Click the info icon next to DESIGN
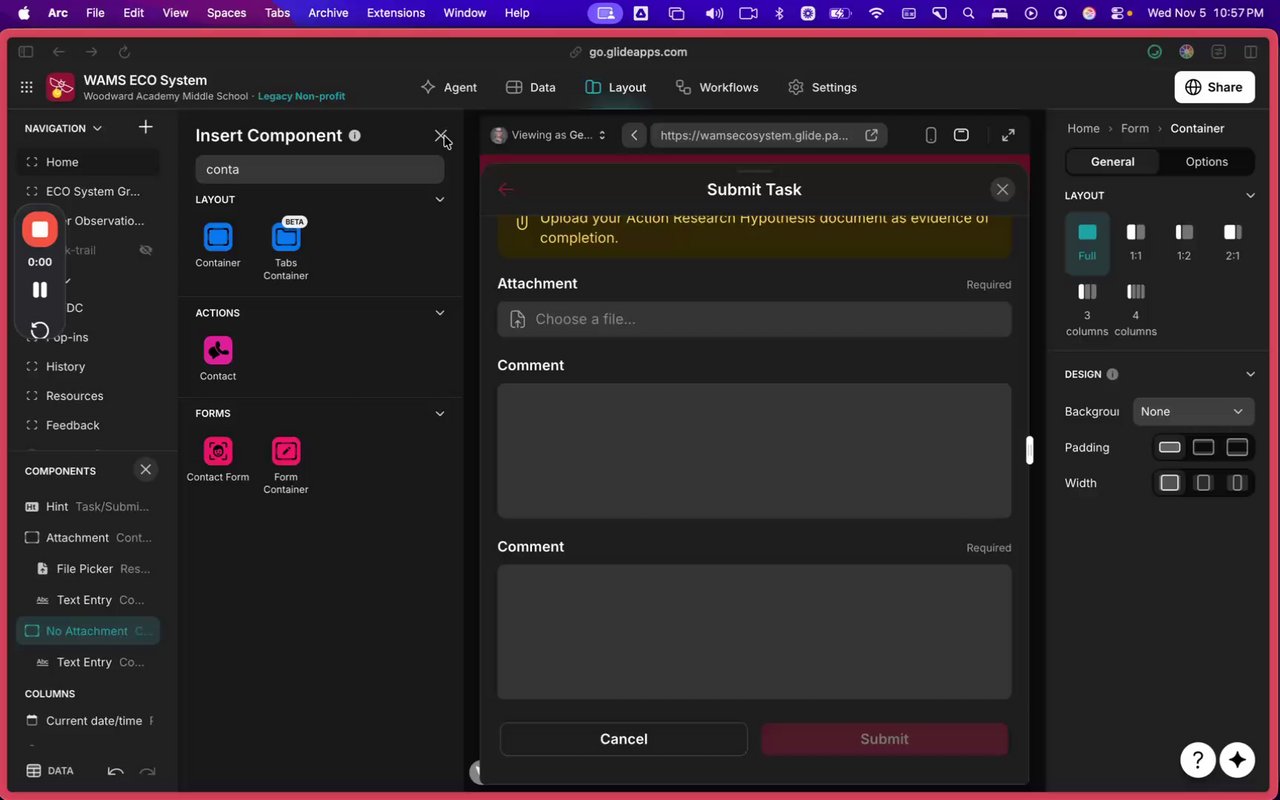 pos(1112,374)
